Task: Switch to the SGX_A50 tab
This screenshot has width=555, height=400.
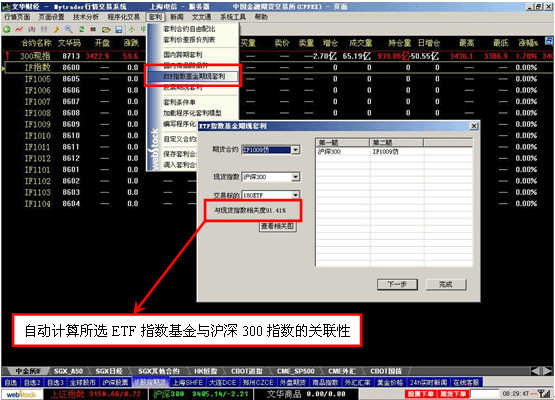Action: [68, 371]
